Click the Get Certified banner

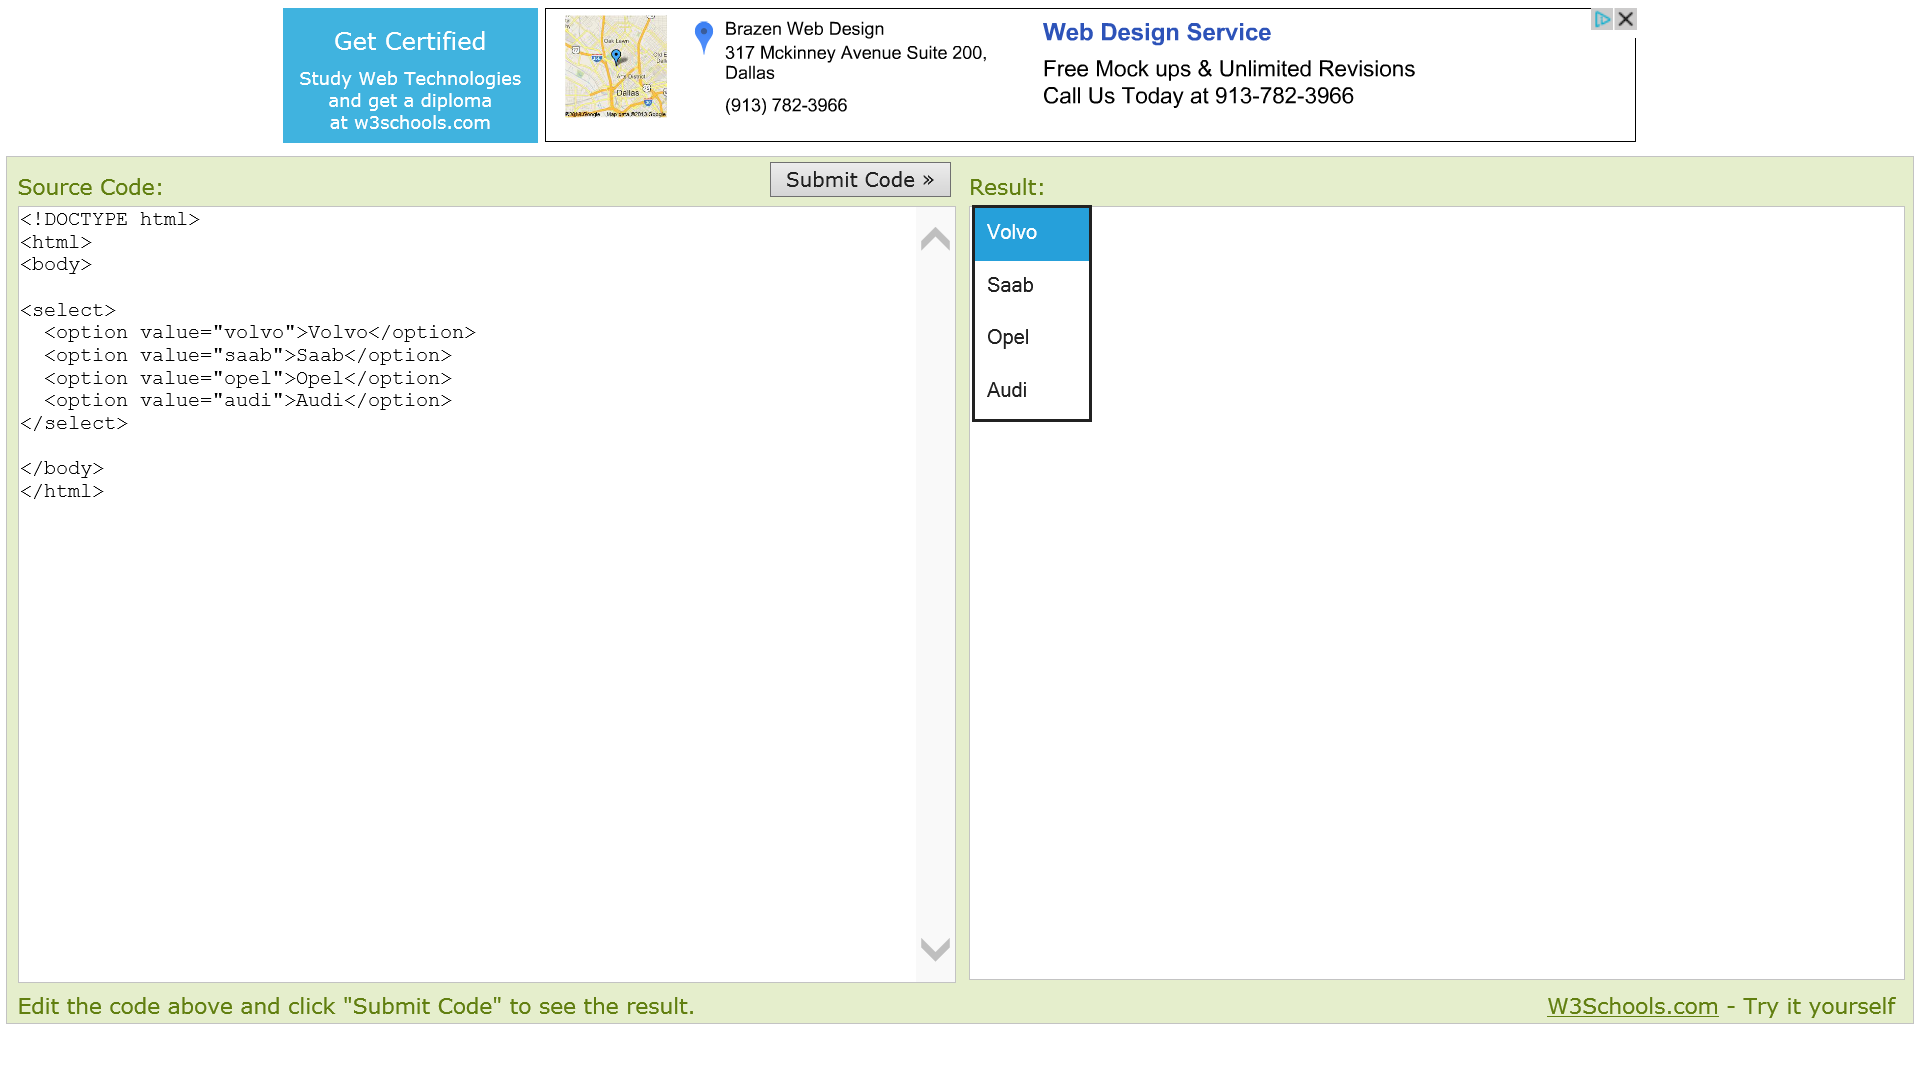click(x=410, y=76)
